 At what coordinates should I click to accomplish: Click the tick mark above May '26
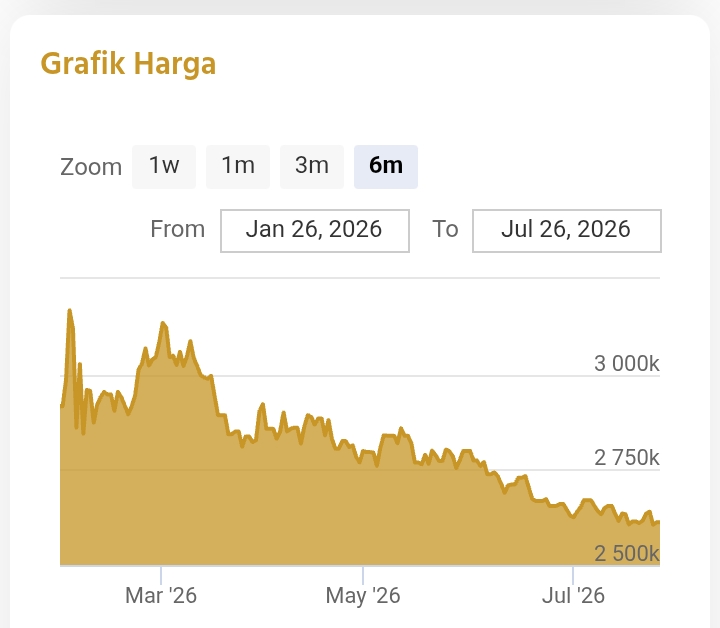pos(363,575)
